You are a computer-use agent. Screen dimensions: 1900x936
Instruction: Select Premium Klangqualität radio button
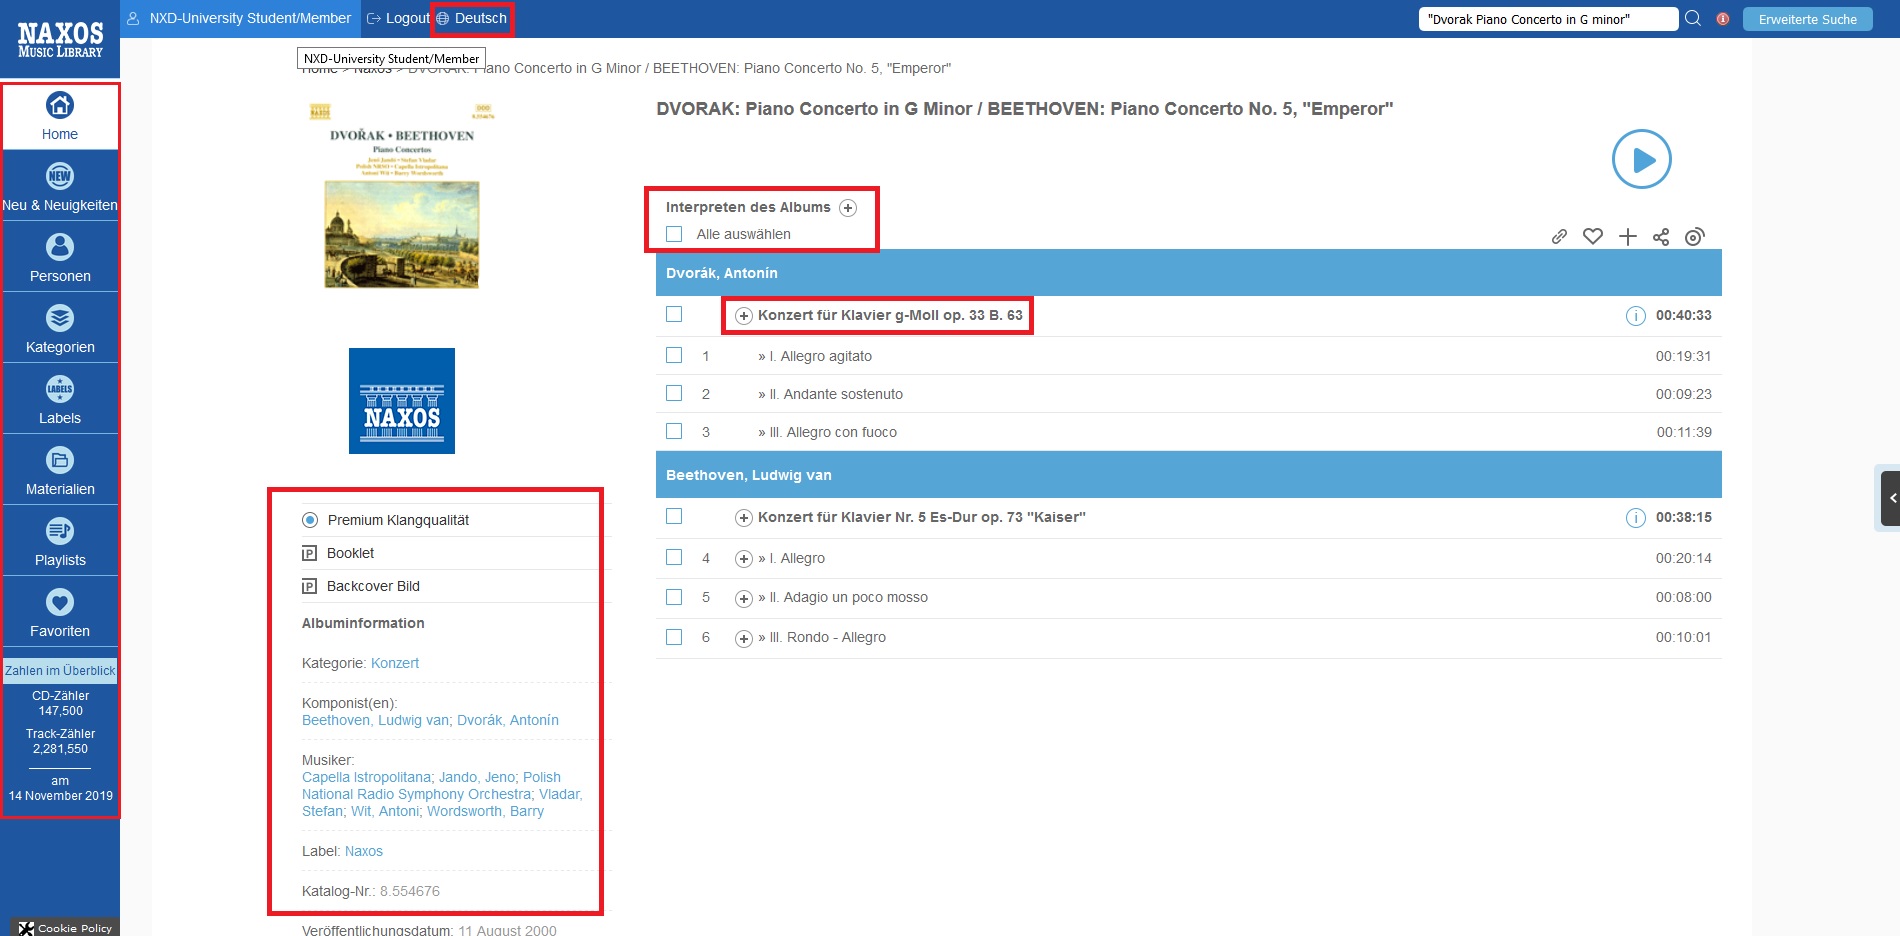pos(310,520)
